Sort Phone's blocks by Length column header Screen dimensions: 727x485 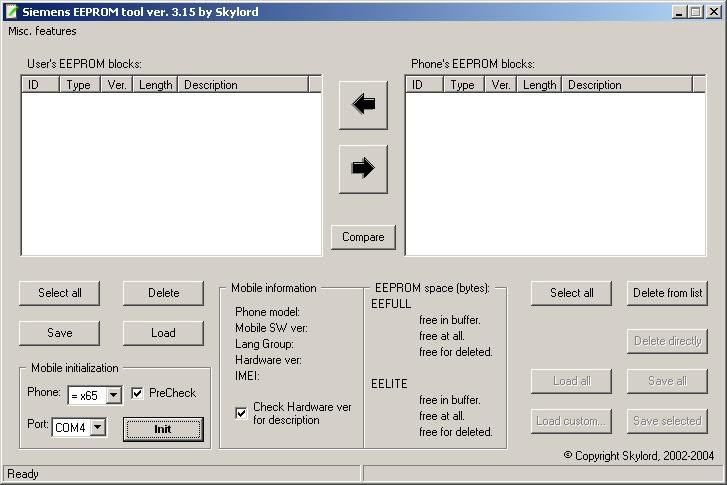(539, 85)
